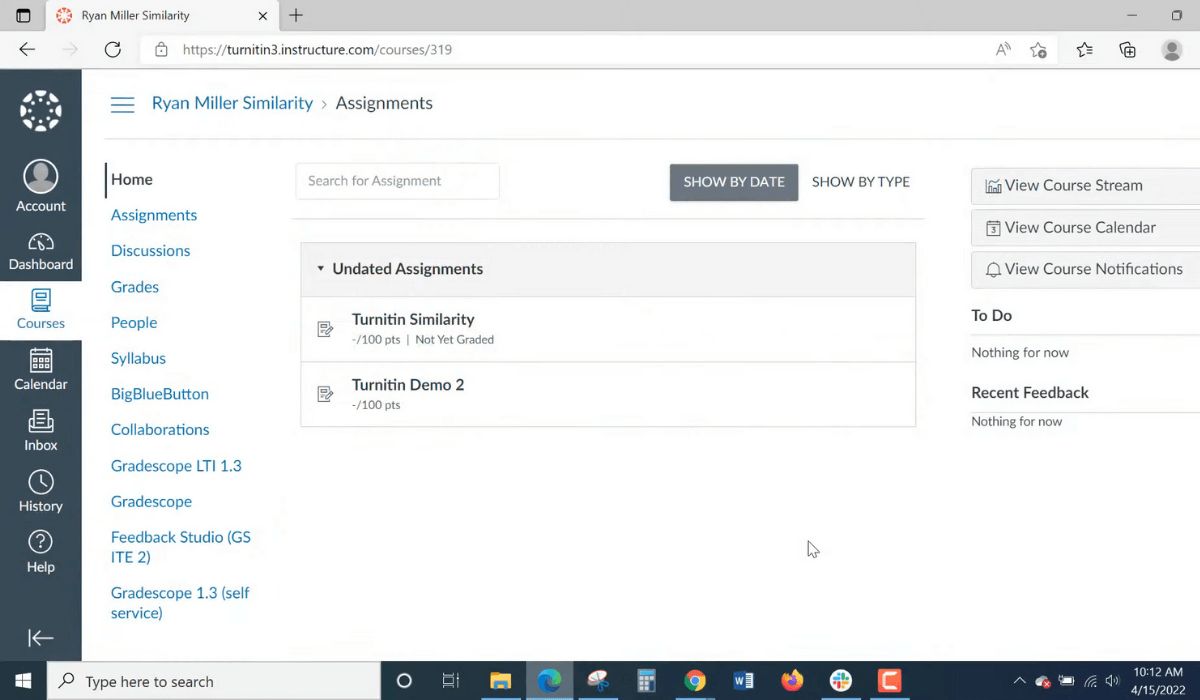This screenshot has height=700, width=1200.
Task: Open taskbar clock and date
Action: 1160,681
